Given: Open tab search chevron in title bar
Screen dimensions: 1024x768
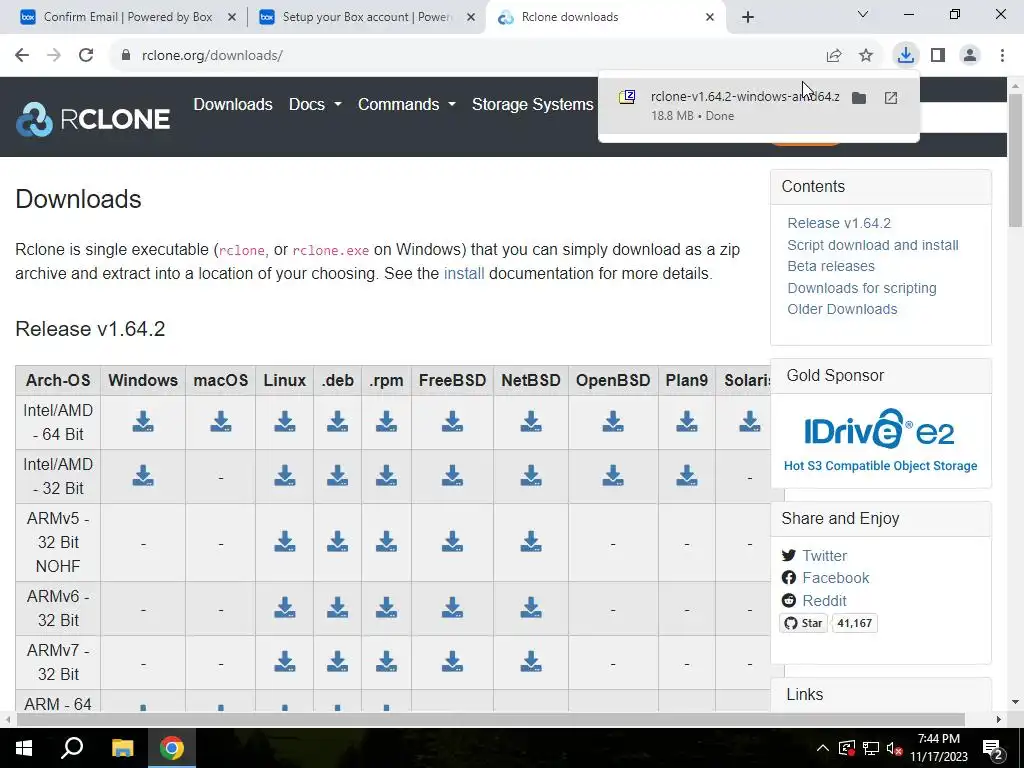Looking at the screenshot, I should pos(863,14).
